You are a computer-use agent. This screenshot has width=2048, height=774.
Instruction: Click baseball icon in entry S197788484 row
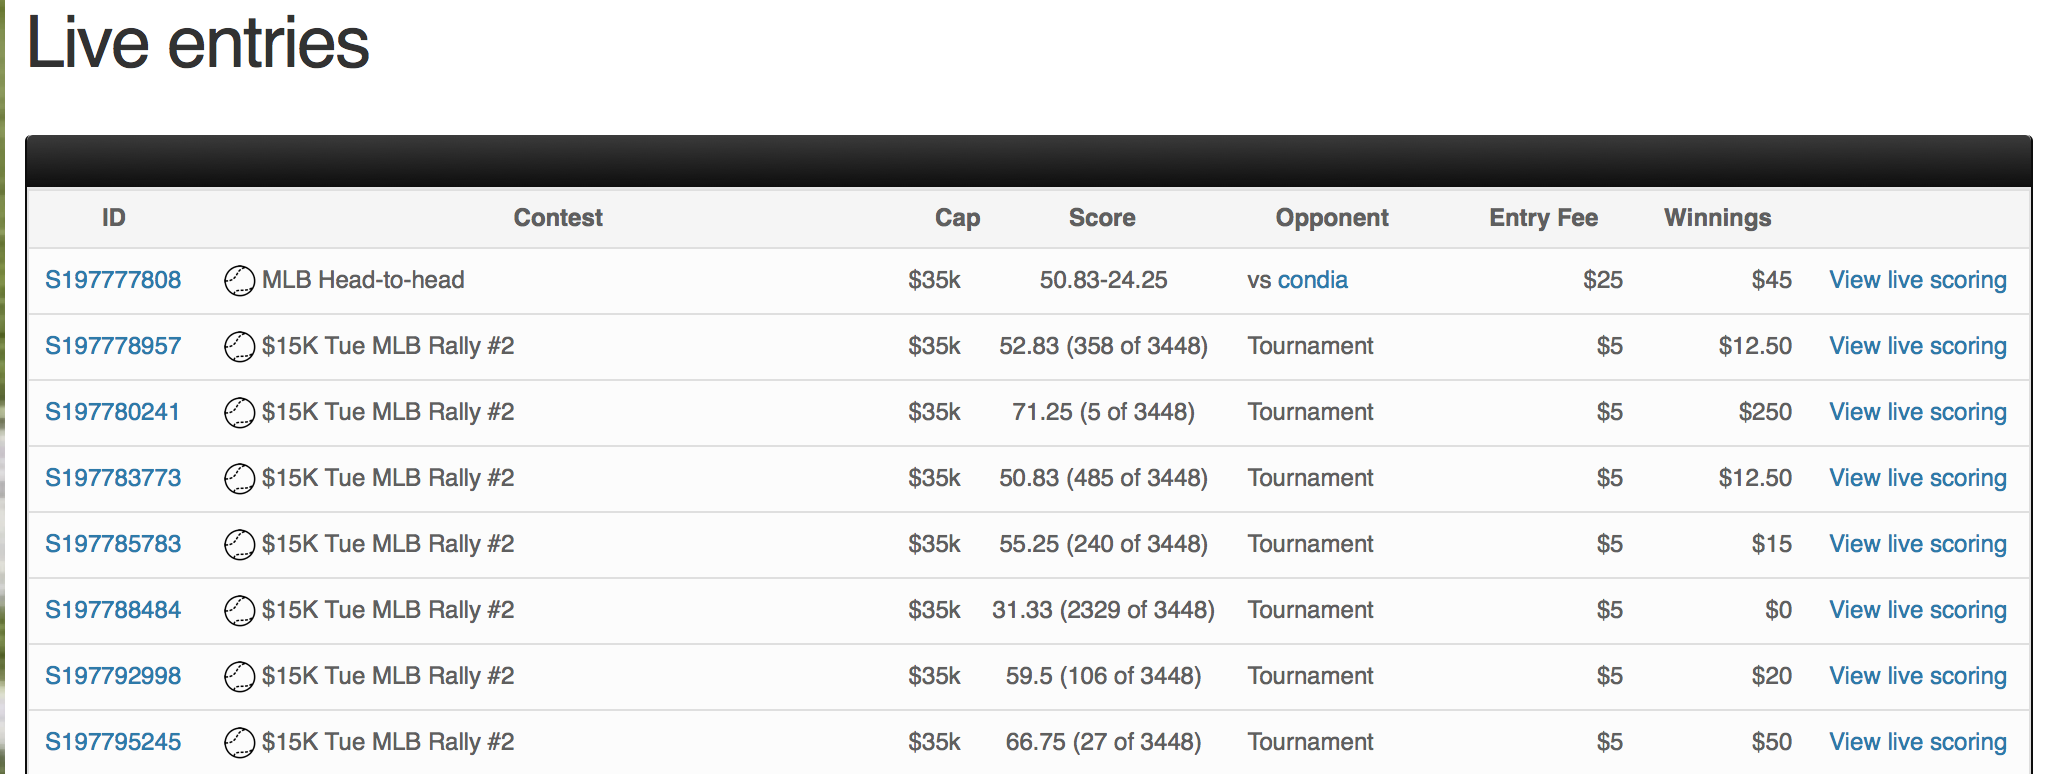click(x=239, y=611)
